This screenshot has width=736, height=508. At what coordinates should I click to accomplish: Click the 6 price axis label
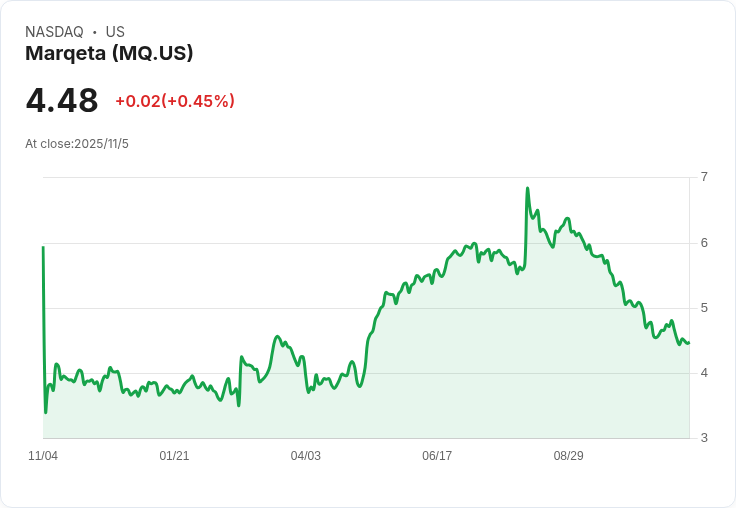click(x=704, y=243)
